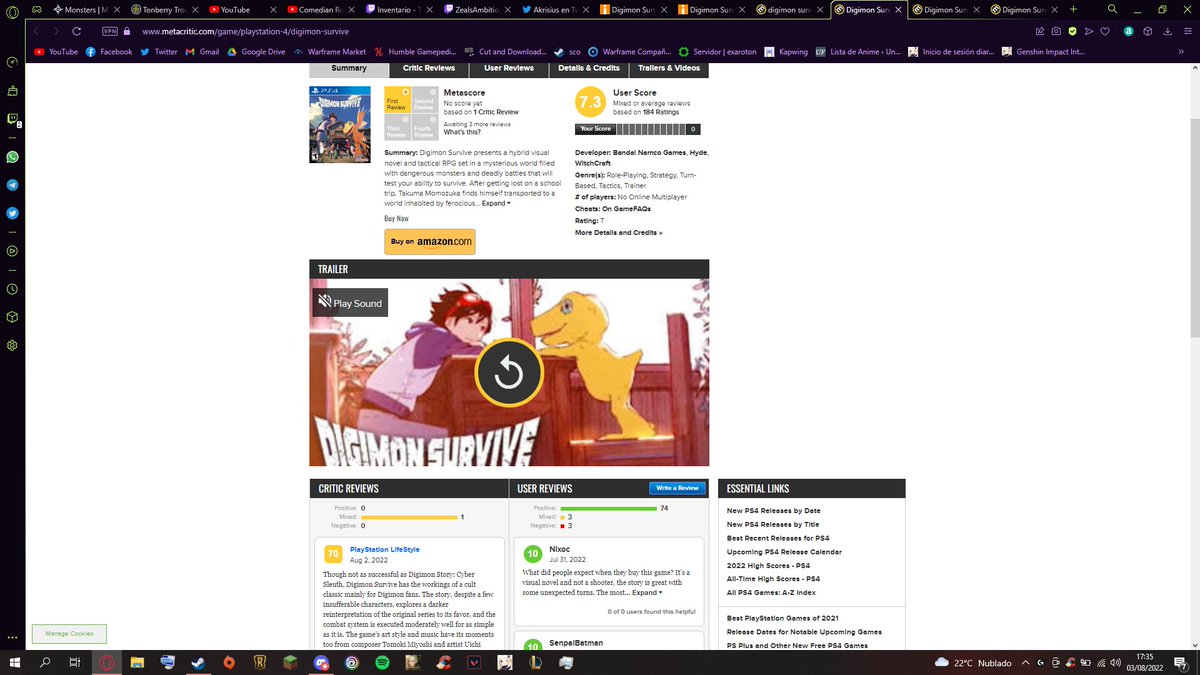
Task: Open a new tab with plus button
Action: 1073,9
